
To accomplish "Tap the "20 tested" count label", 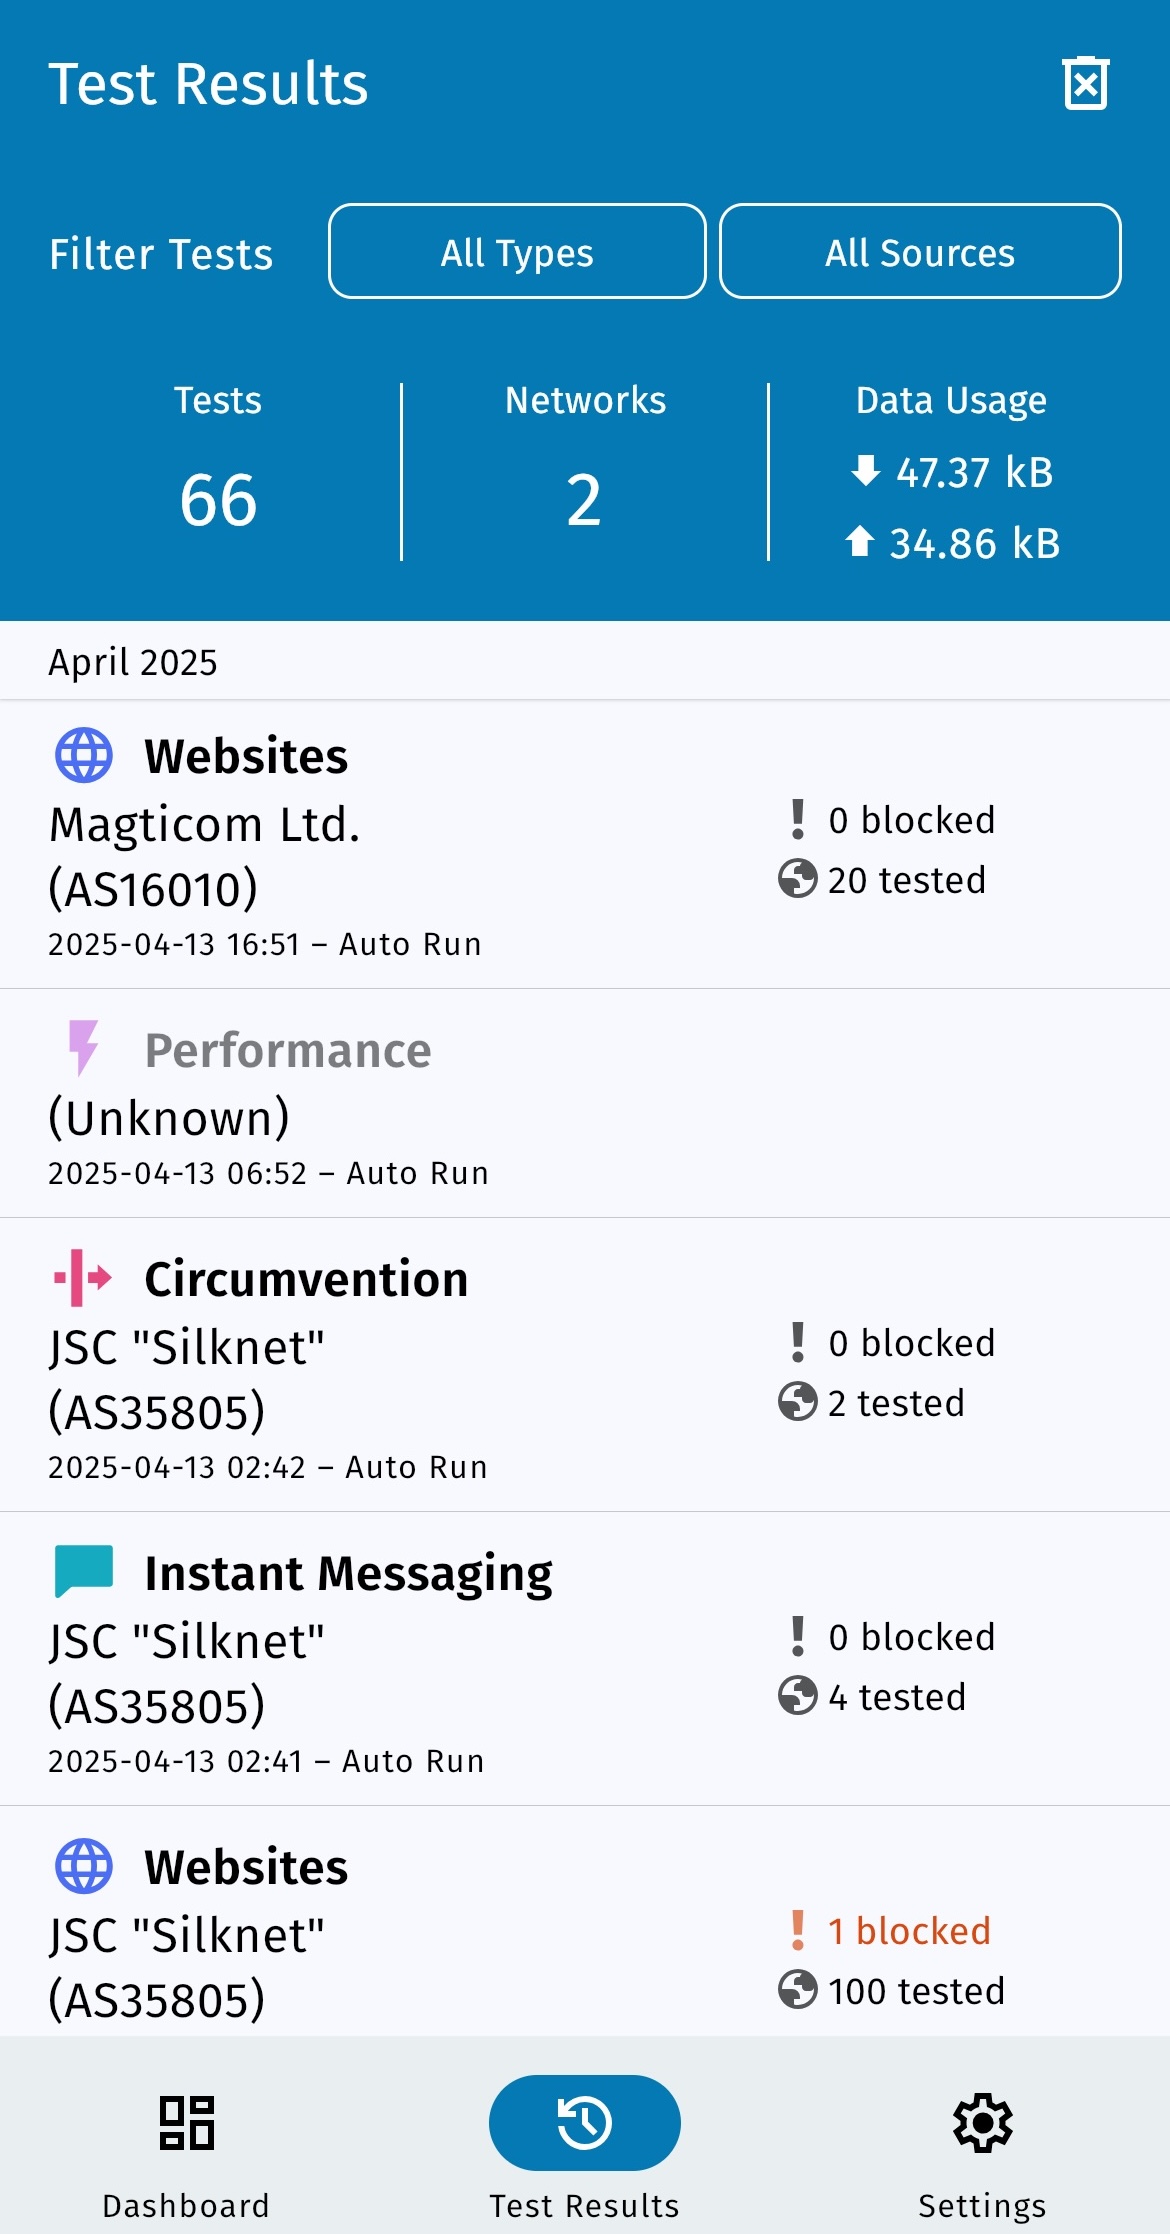I will [906, 881].
